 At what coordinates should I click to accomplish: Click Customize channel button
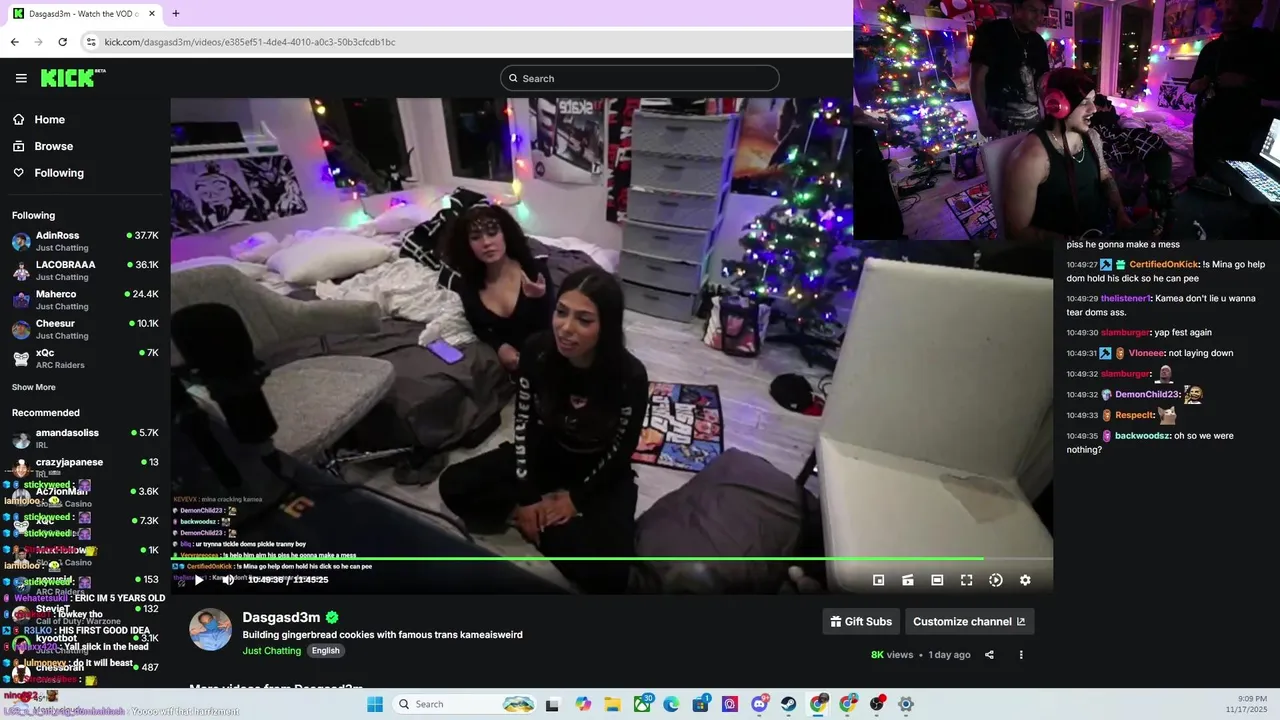[x=969, y=621]
